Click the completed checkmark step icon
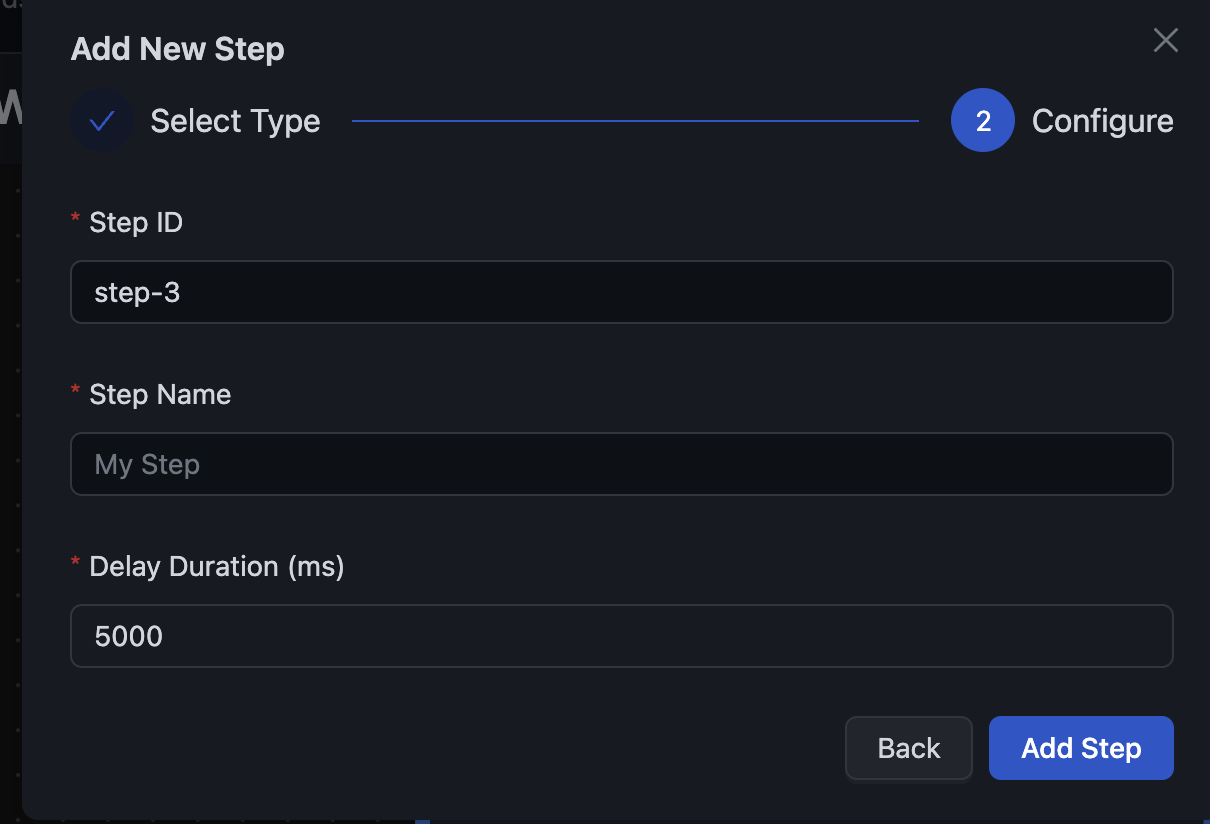 tap(102, 121)
